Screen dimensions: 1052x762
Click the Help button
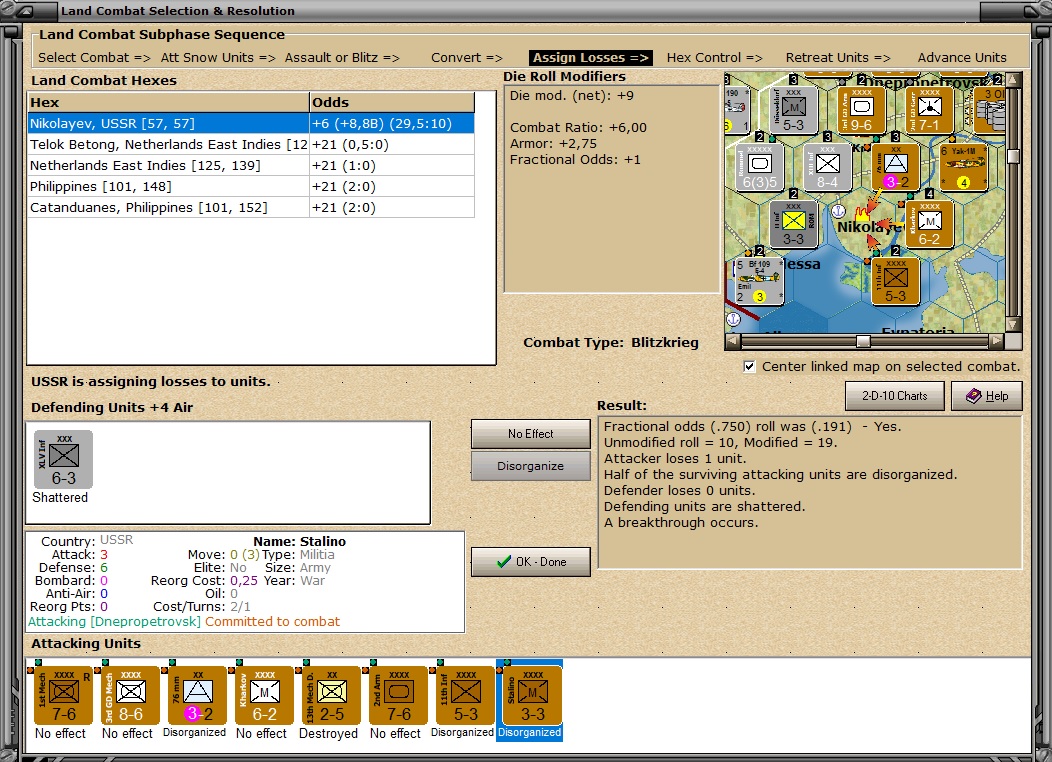pos(986,396)
